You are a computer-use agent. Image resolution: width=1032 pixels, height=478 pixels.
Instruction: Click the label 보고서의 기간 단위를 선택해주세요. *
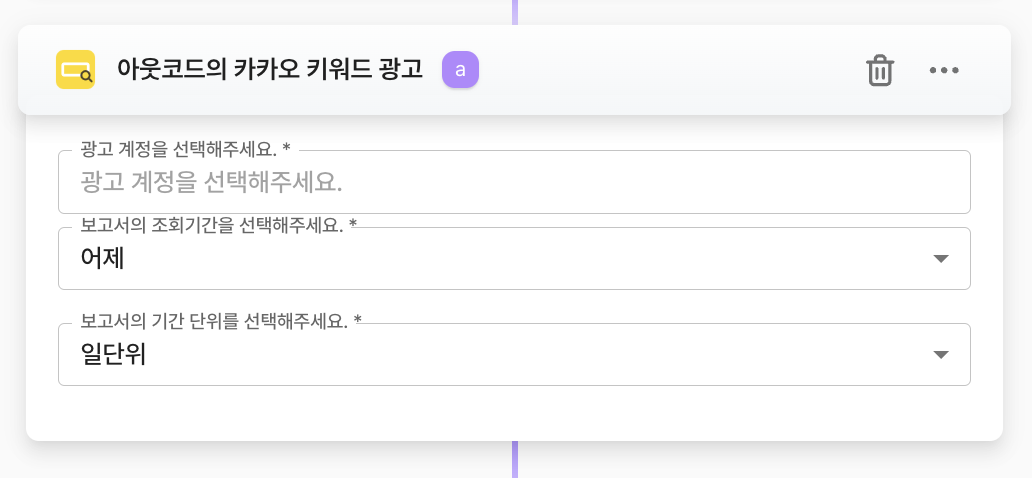point(221,322)
